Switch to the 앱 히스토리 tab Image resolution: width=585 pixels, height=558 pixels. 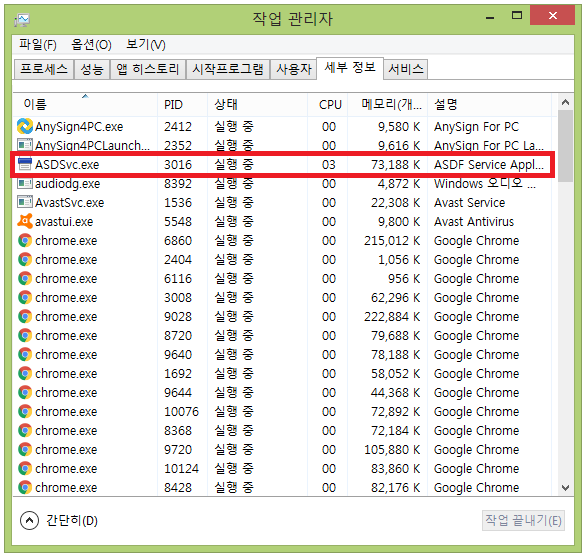coord(148,69)
